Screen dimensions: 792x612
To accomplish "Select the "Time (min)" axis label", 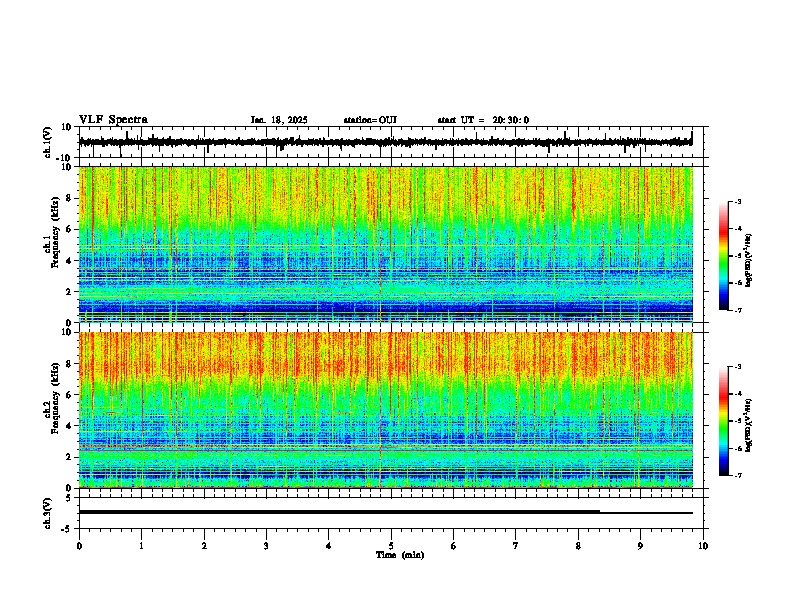I will click(x=400, y=555).
